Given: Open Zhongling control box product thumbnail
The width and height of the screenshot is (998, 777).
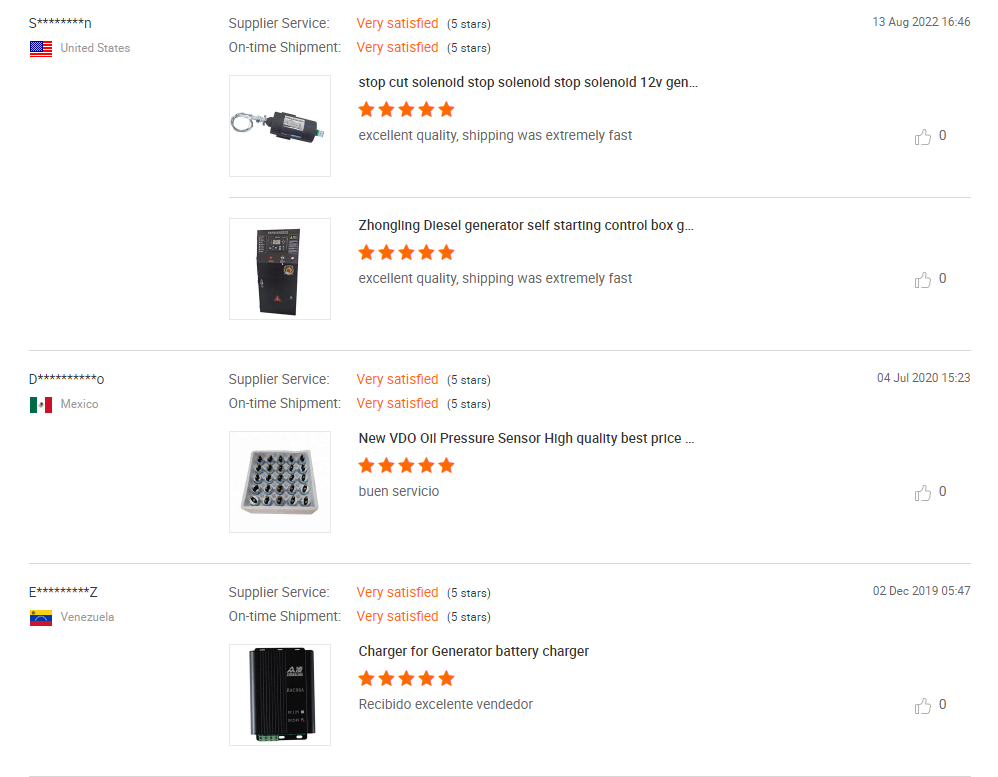Looking at the screenshot, I should [x=280, y=269].
